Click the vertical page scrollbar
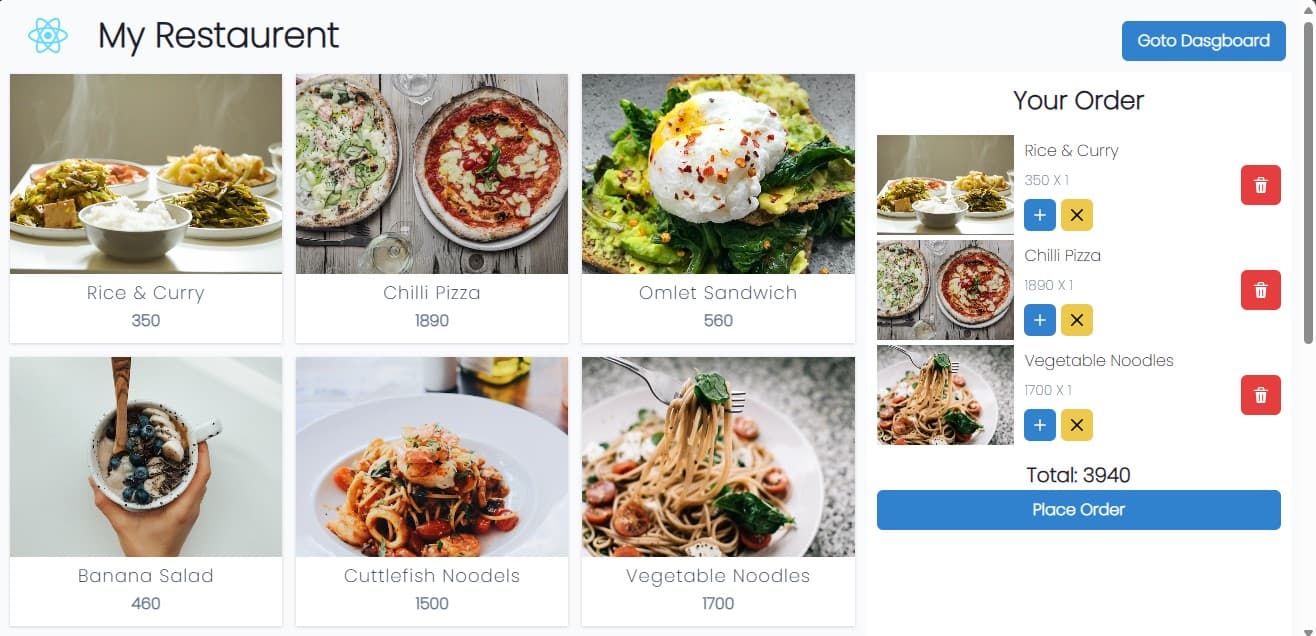The height and width of the screenshot is (636, 1316). coord(1308,180)
